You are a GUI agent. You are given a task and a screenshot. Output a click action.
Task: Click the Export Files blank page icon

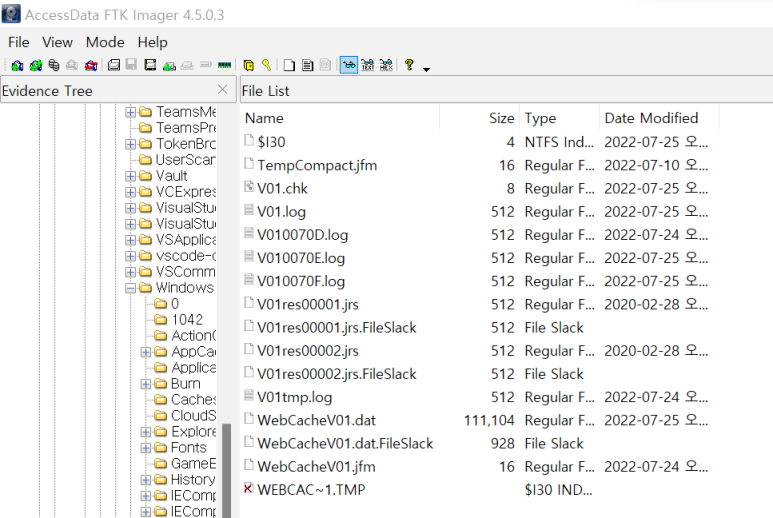[x=289, y=65]
